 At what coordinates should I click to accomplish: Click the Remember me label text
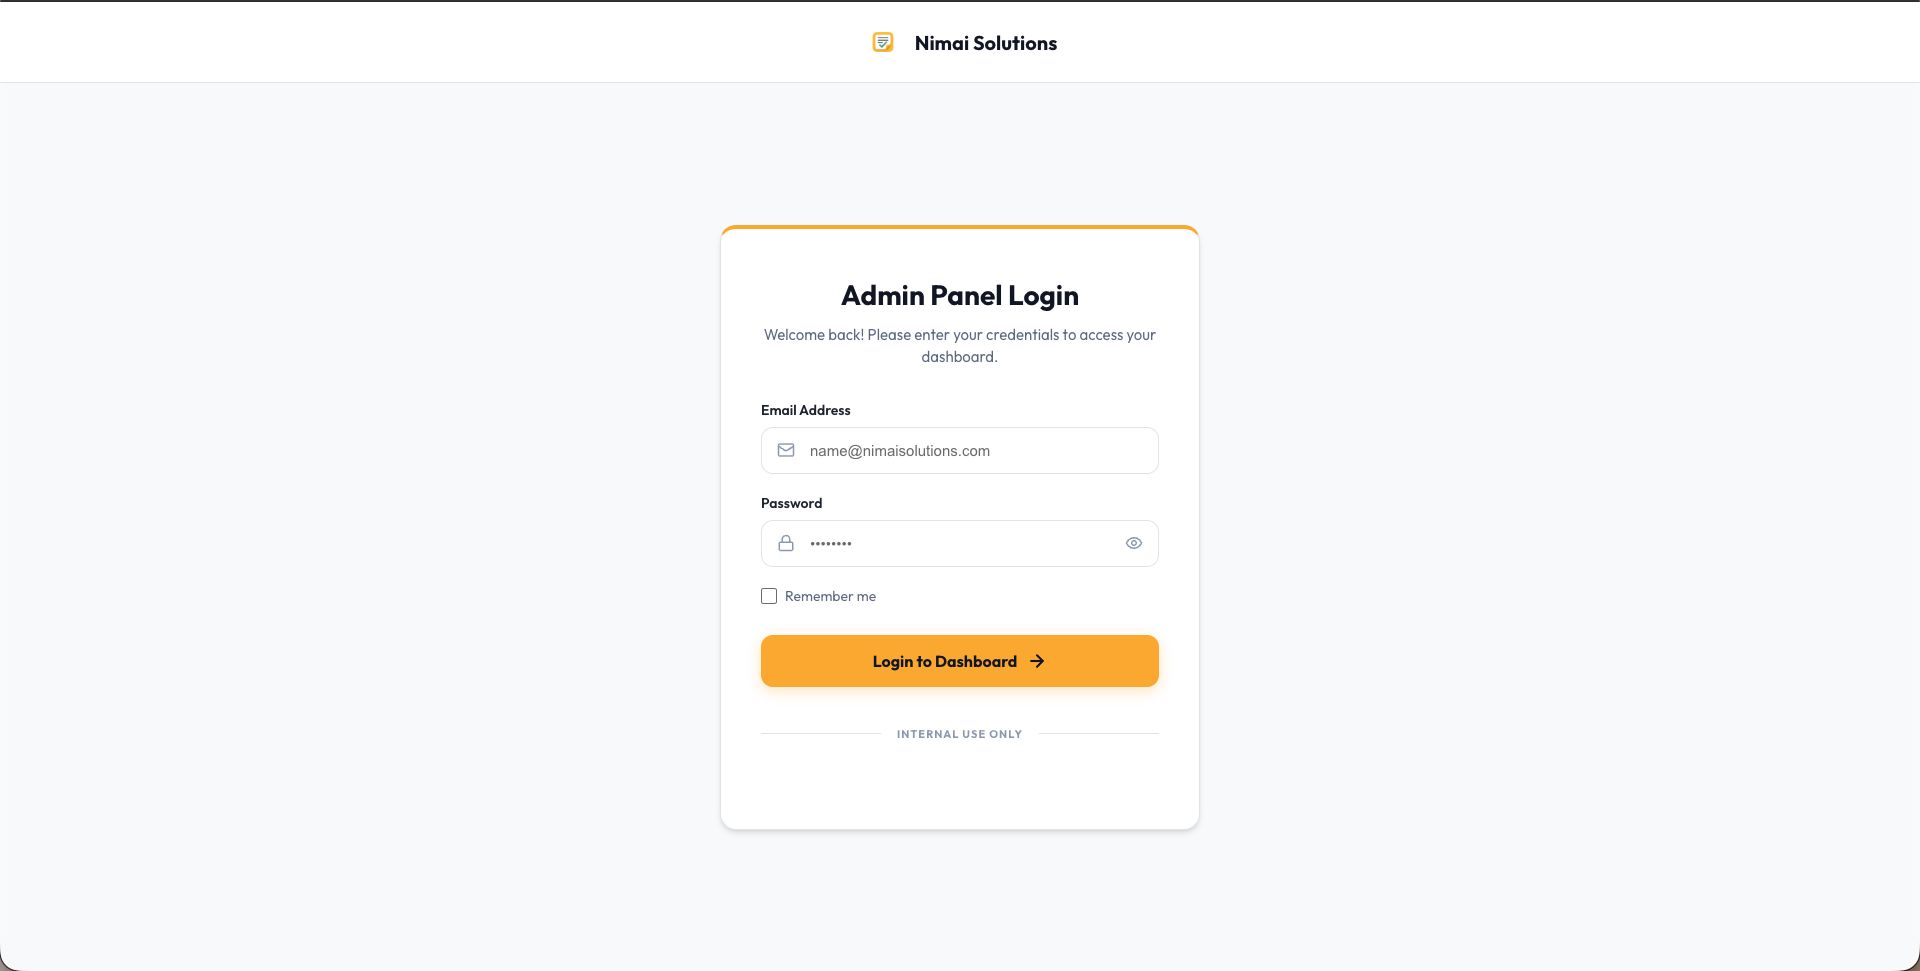point(830,596)
